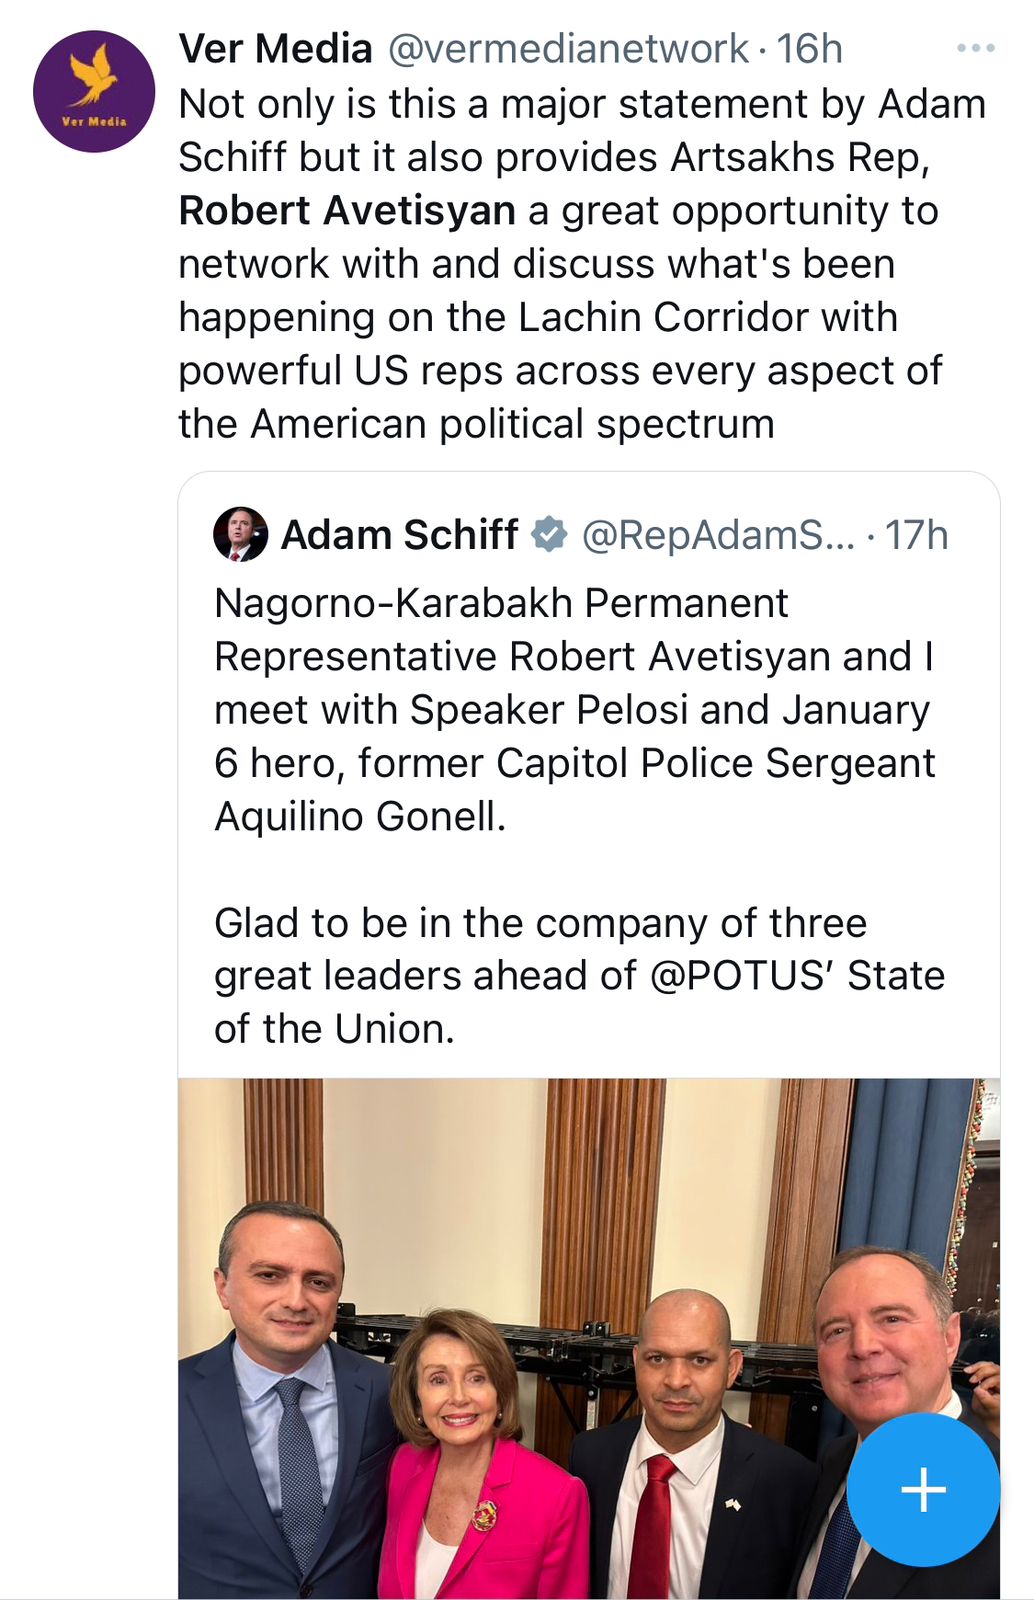Click the verified badge beside Adam Schiff
This screenshot has height=1600, width=1034.
[549, 534]
